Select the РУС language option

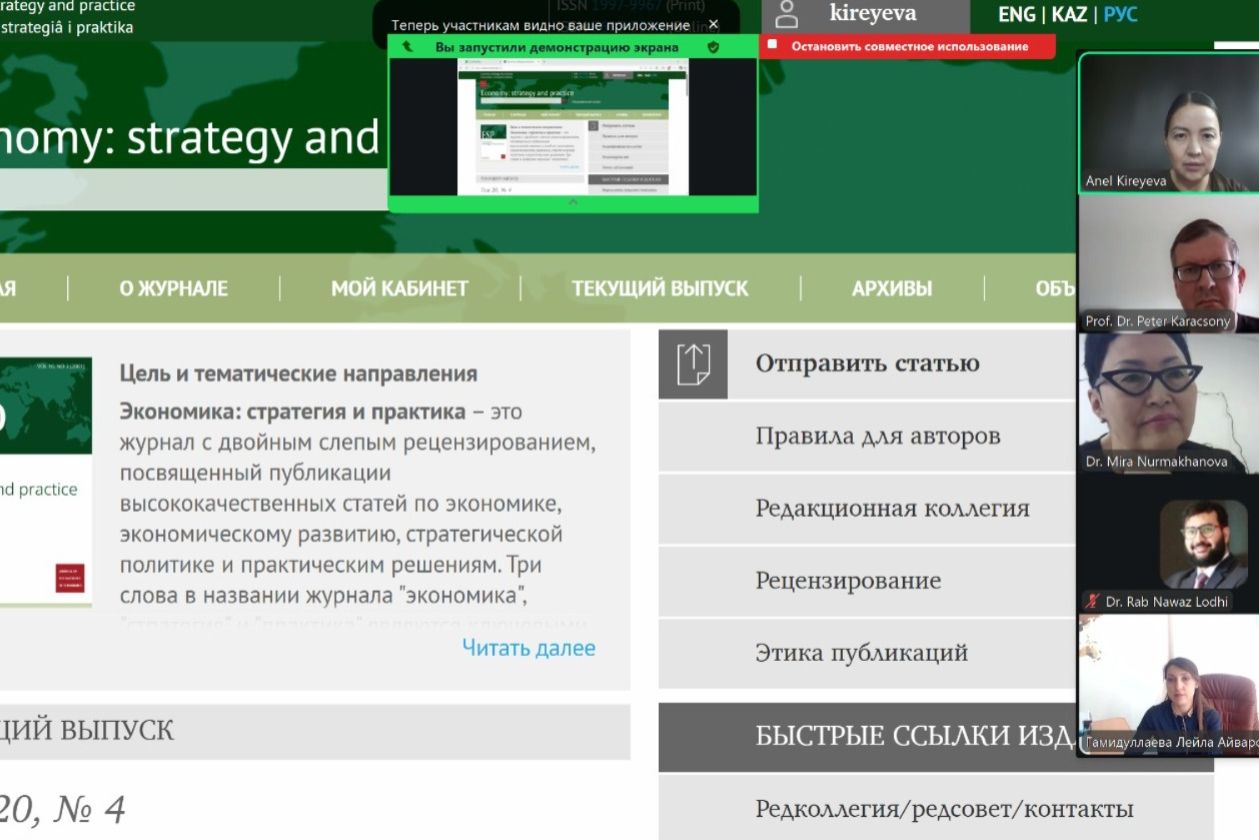(1121, 15)
